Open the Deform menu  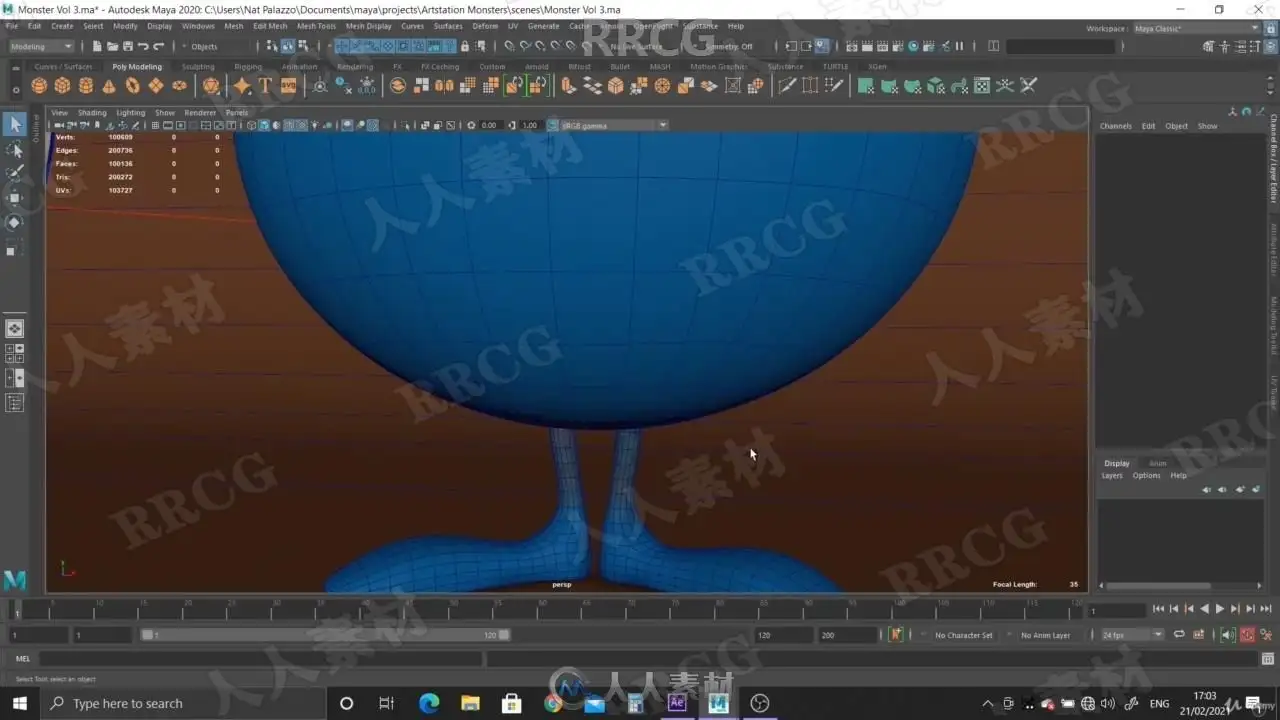click(x=485, y=26)
